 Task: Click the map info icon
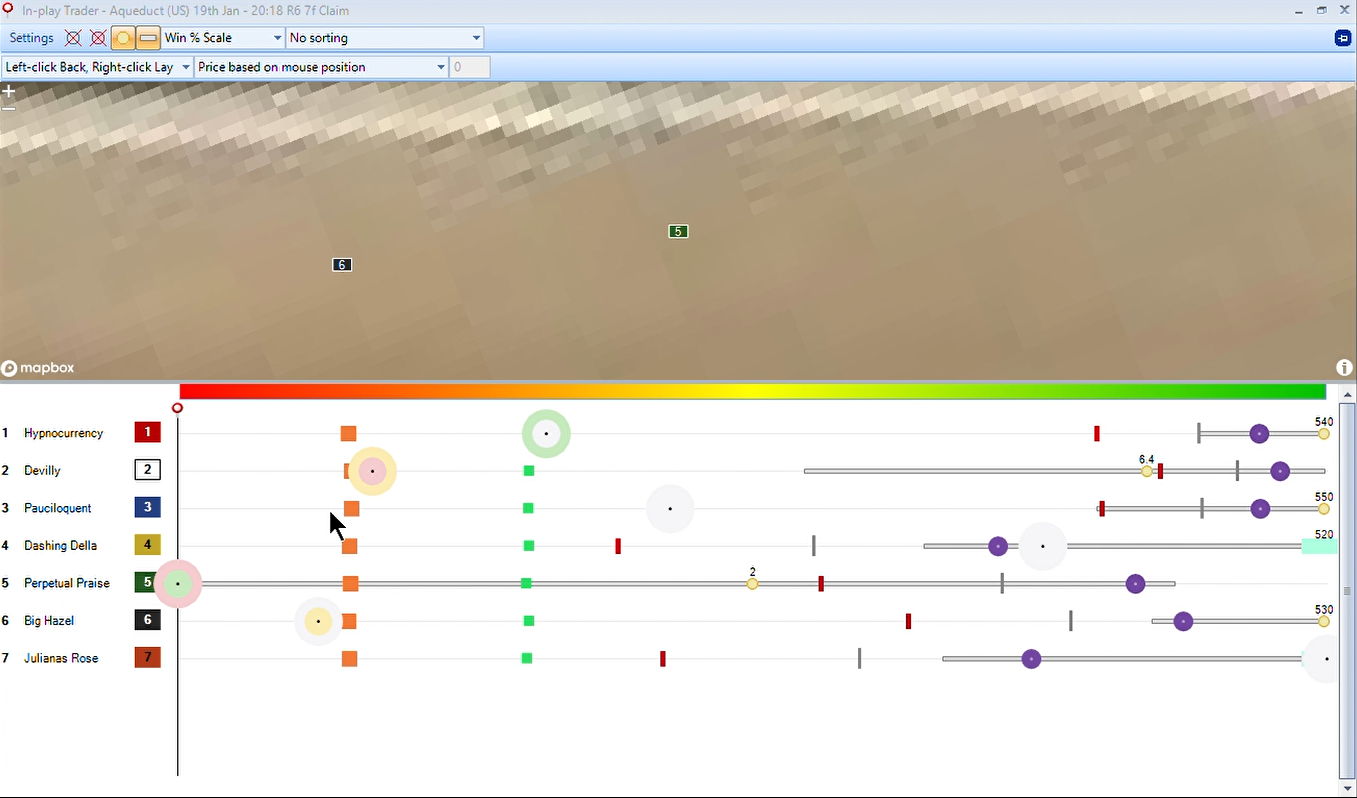pos(1344,368)
